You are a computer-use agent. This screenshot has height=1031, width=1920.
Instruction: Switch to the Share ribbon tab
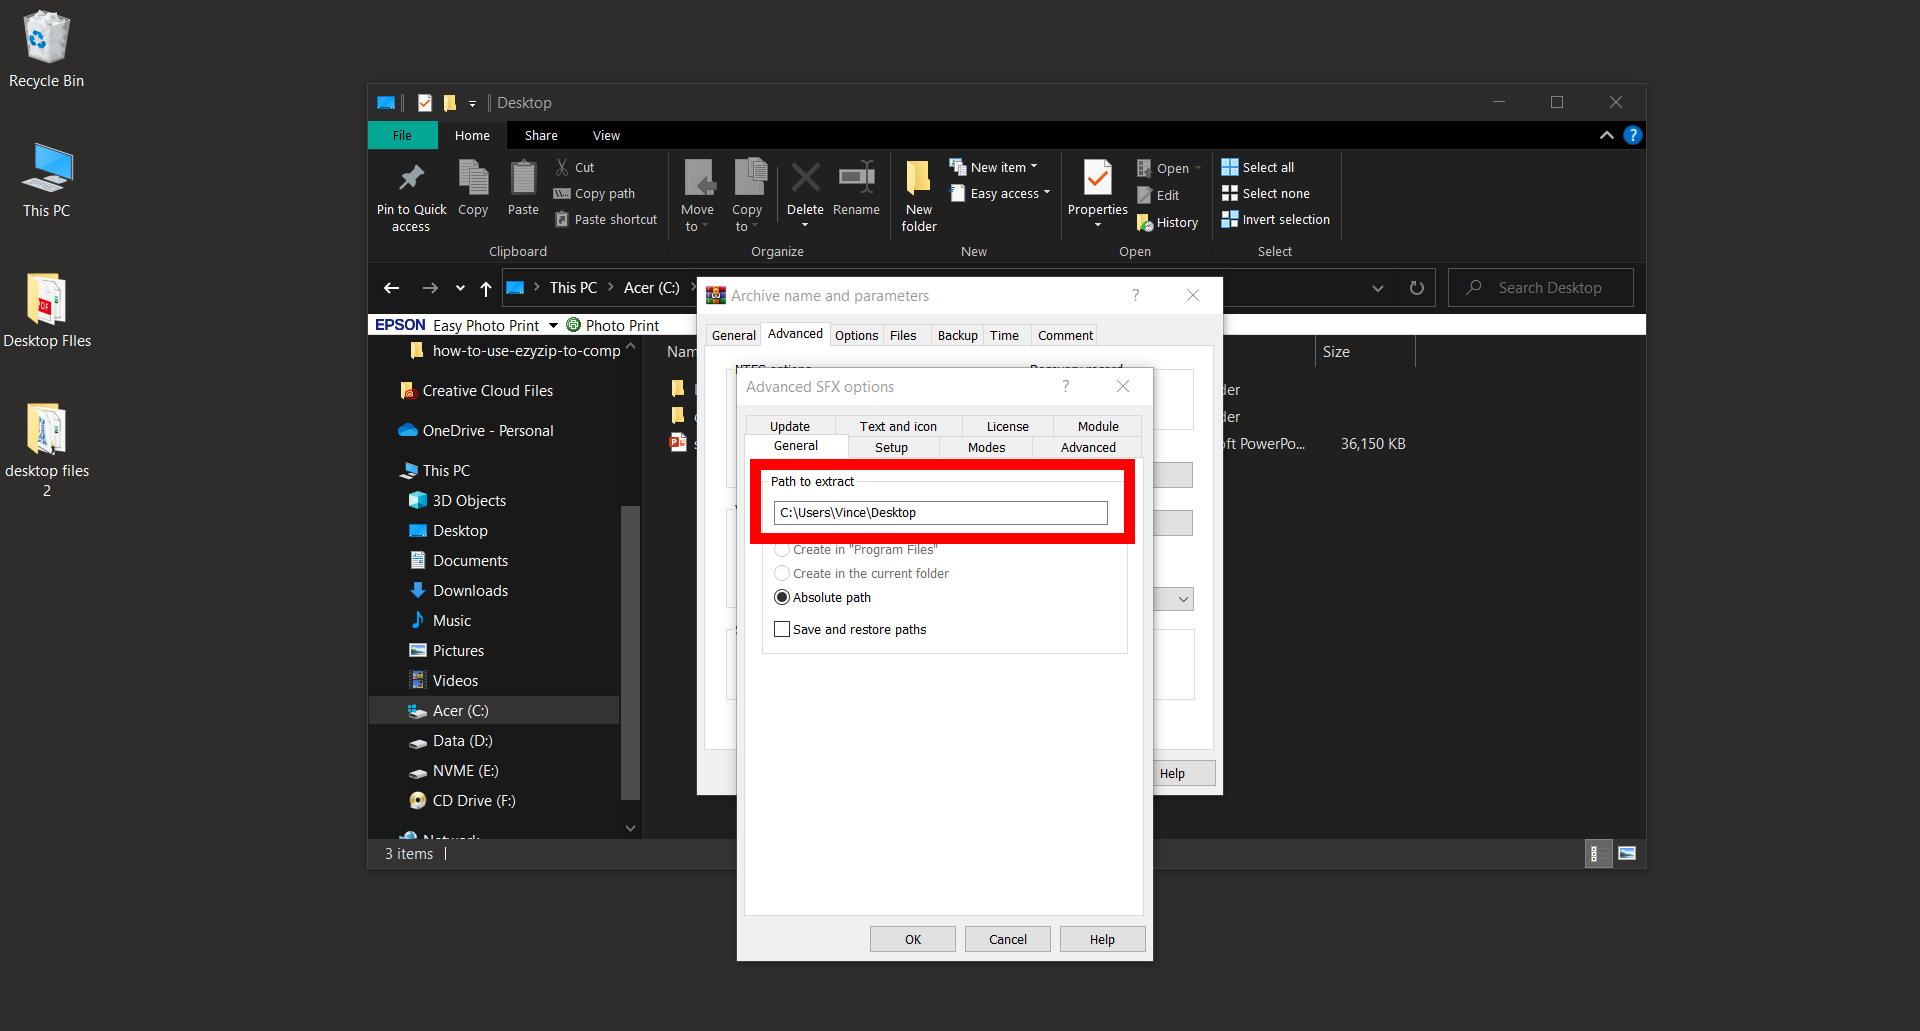coord(540,135)
